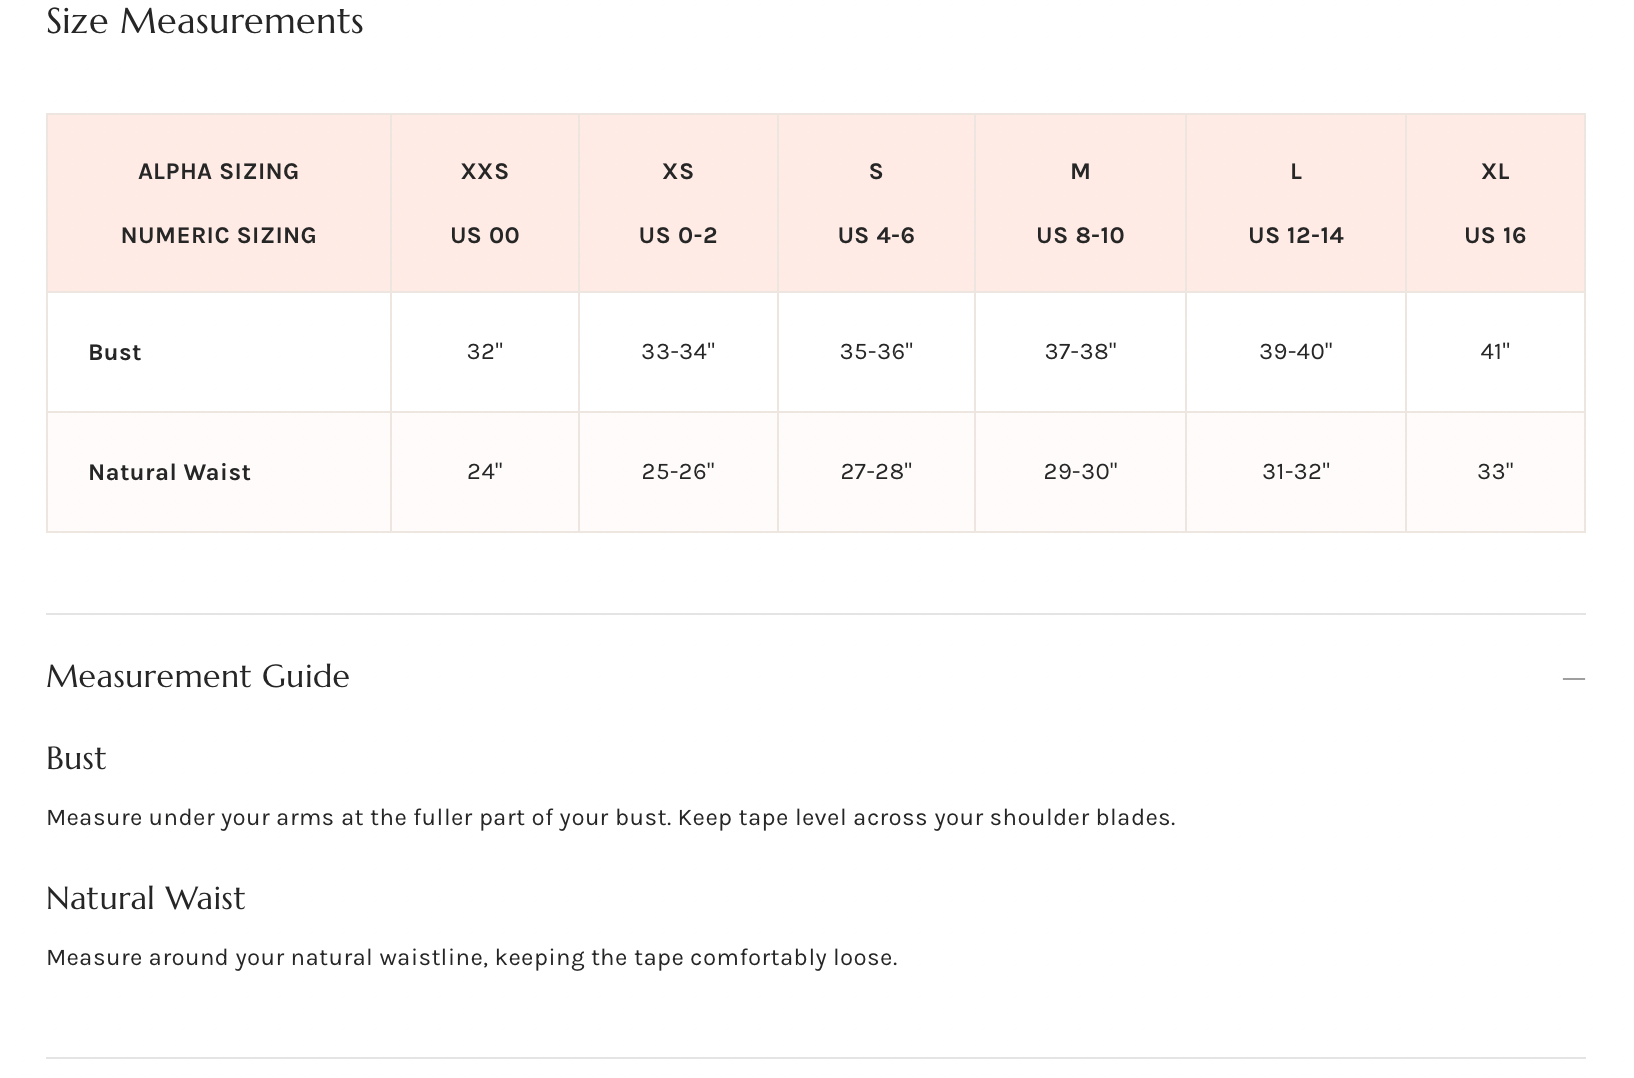Image resolution: width=1634 pixels, height=1078 pixels.
Task: Click the US 12-14 numeric sizing
Action: pyautogui.click(x=1296, y=236)
